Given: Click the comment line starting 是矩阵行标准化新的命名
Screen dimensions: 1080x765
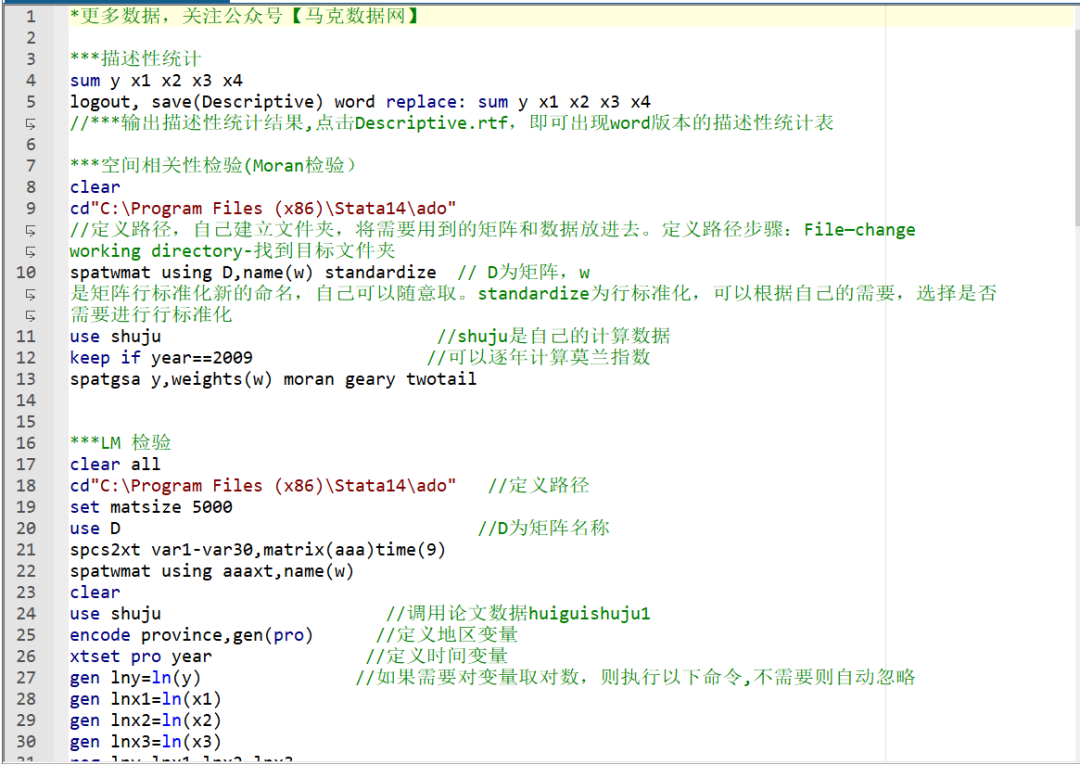Looking at the screenshot, I should 533,294.
